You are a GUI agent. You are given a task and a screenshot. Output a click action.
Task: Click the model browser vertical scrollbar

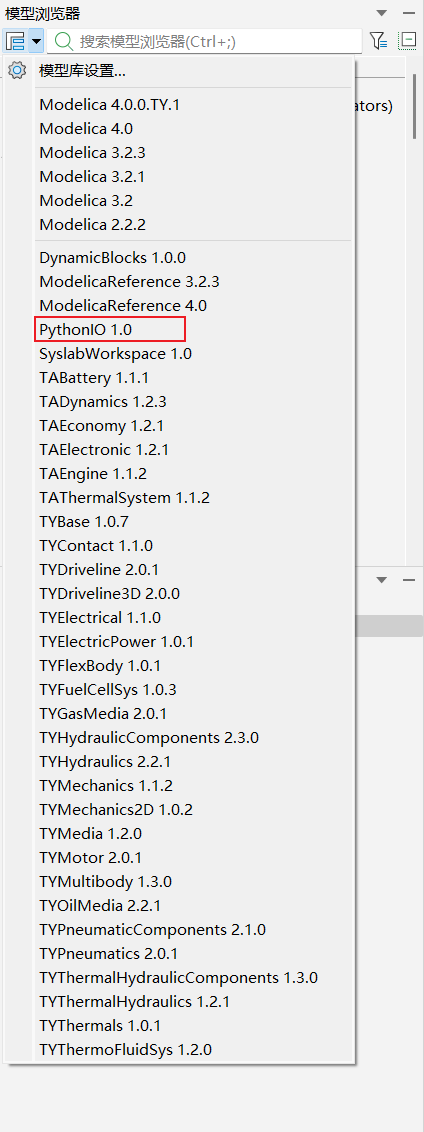coord(415,105)
